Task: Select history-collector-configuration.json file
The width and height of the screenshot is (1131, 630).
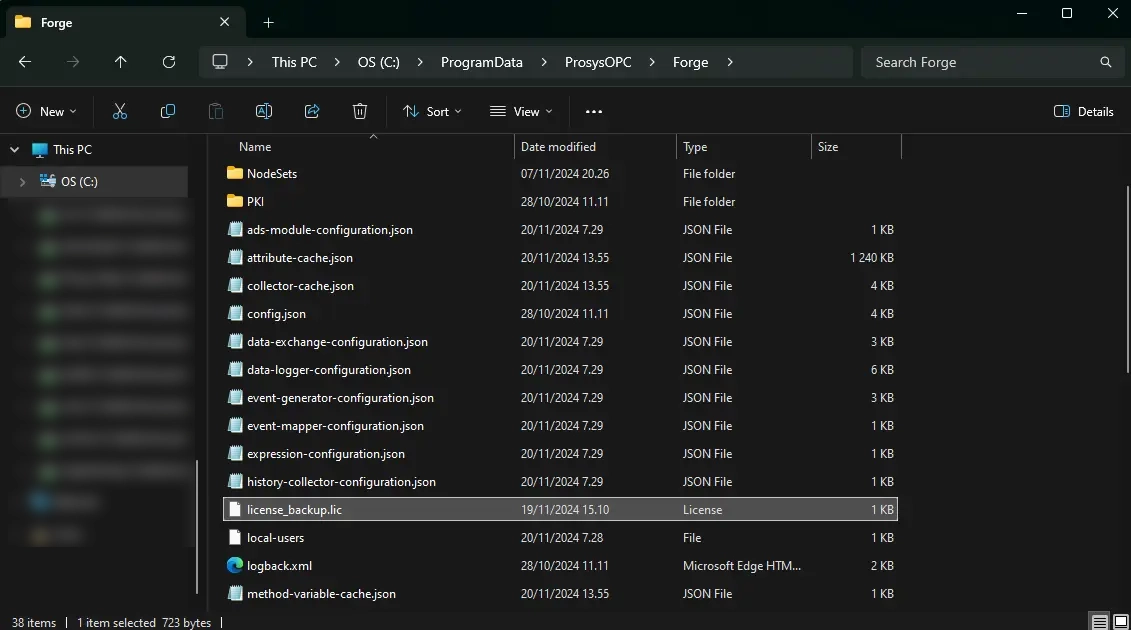Action: pos(560,481)
